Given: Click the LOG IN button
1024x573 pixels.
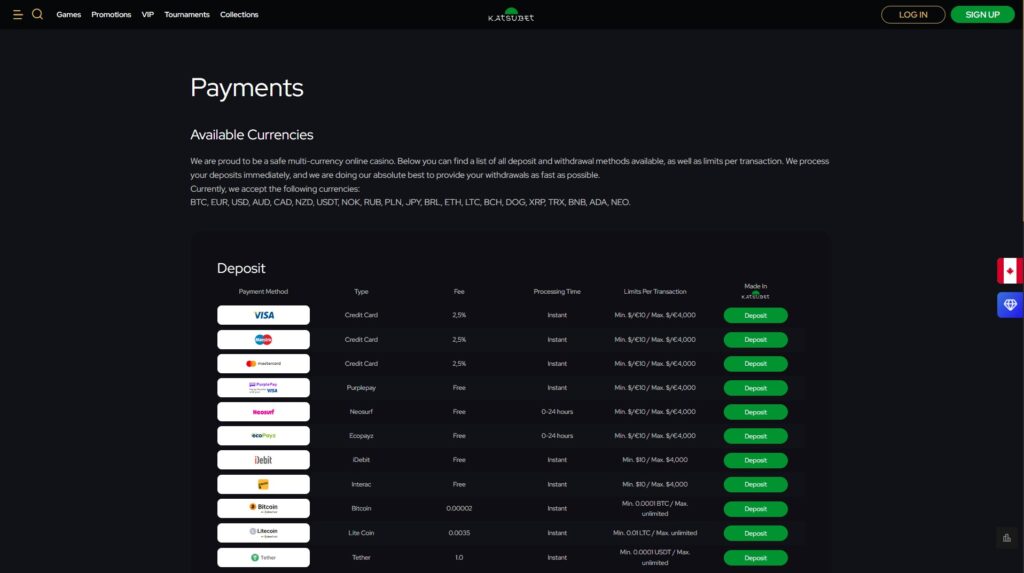Looking at the screenshot, I should point(913,14).
